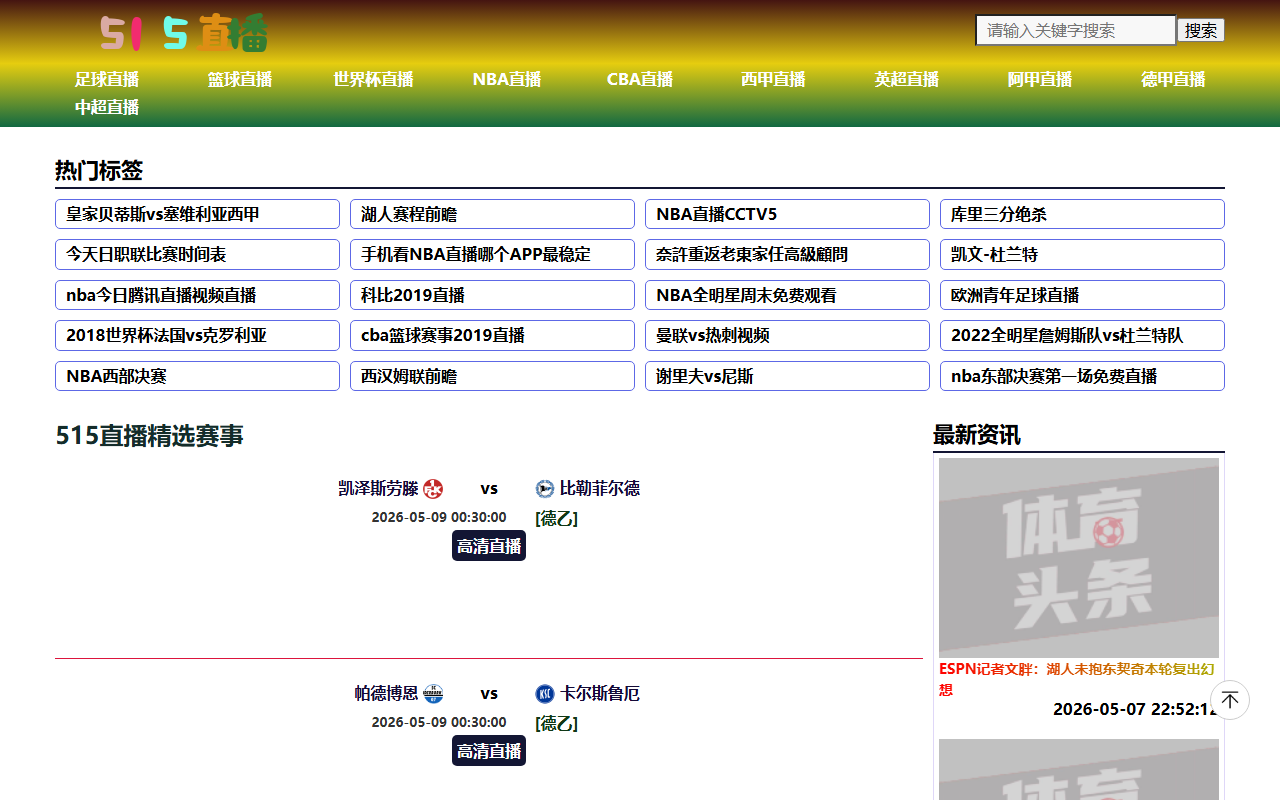Screen dimensions: 1280x800
Task: Open the 篮球直播 navigation item
Action: [240, 79]
